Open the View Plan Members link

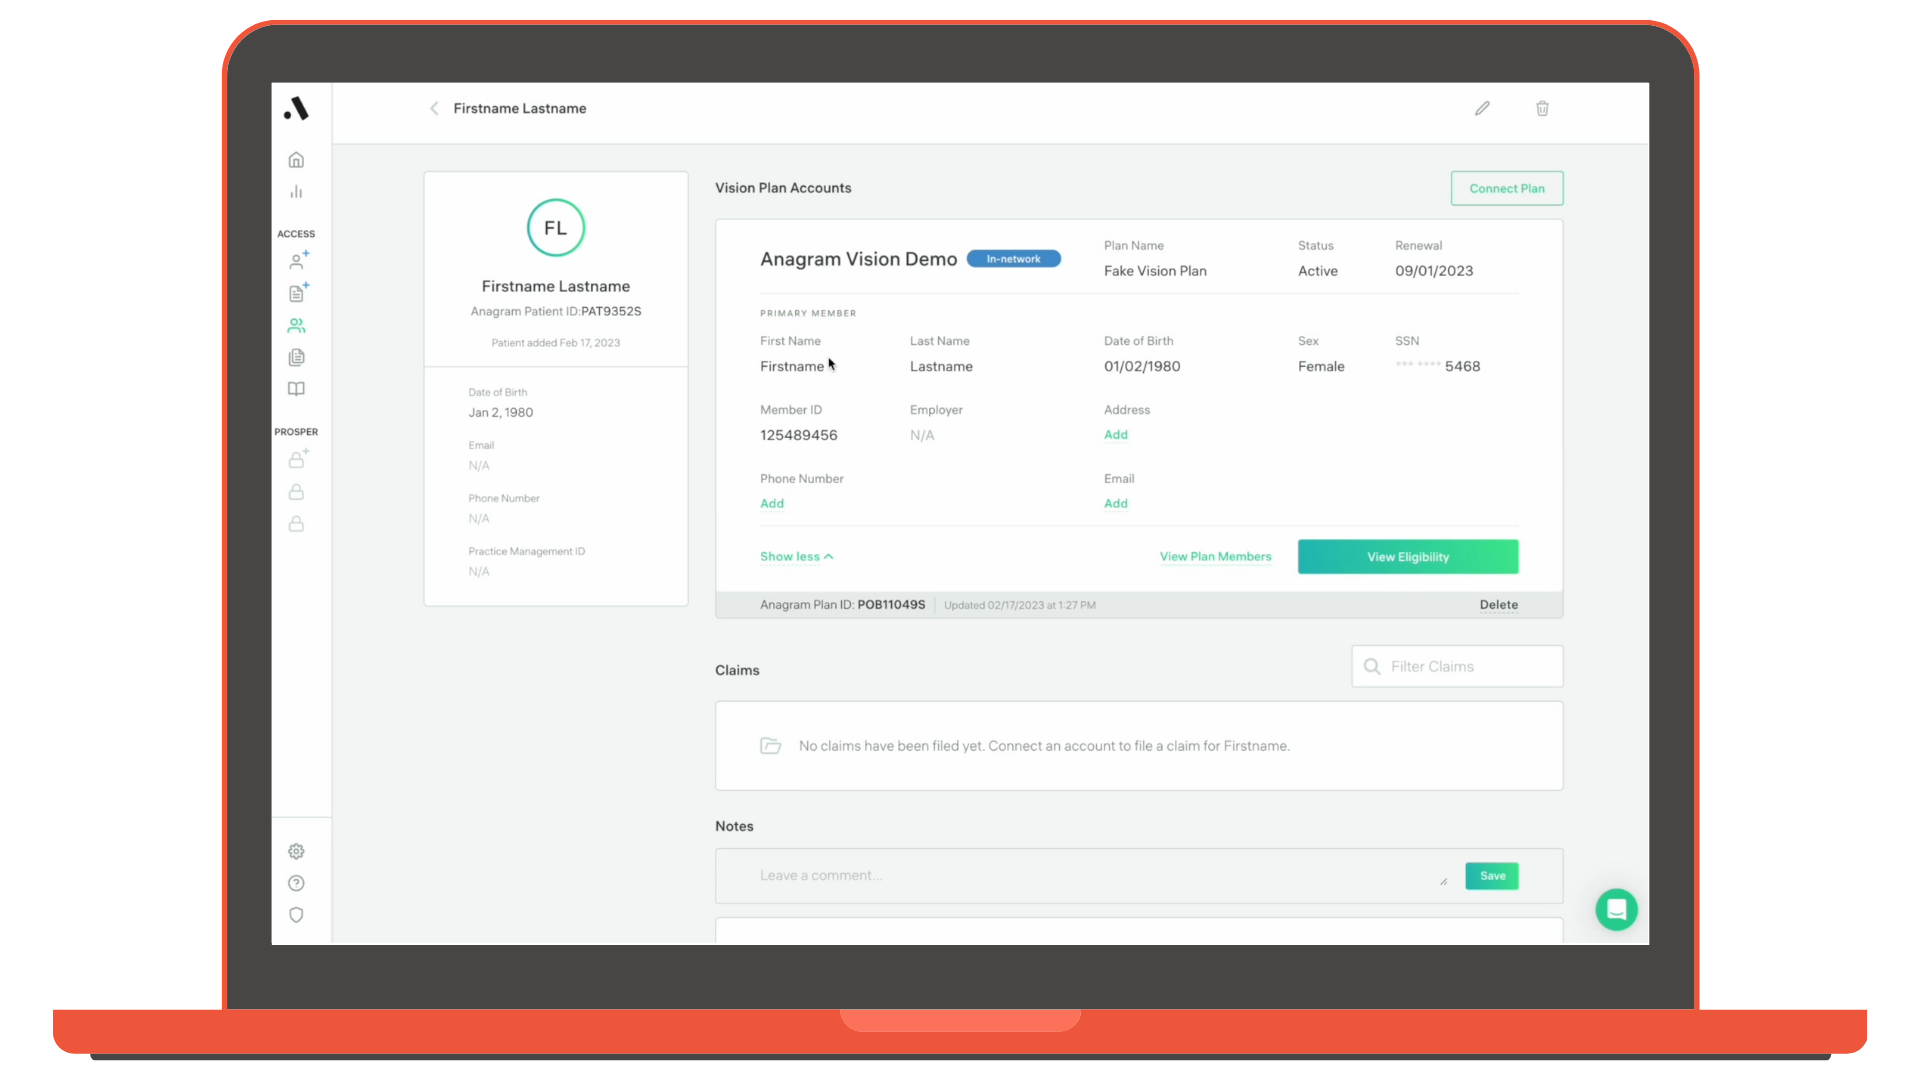[x=1215, y=557]
